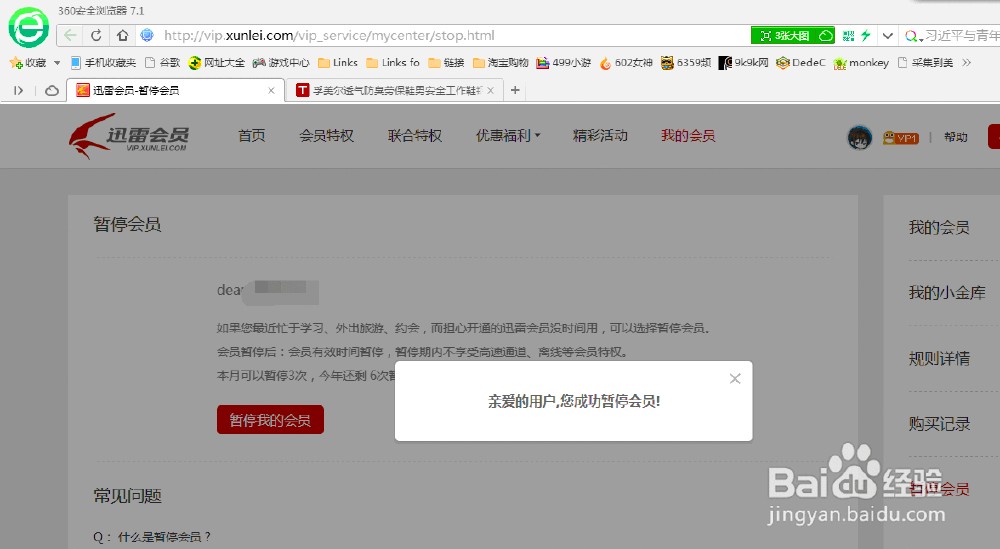
Task: Toggle the sidebar panel icon
Action: 18,91
